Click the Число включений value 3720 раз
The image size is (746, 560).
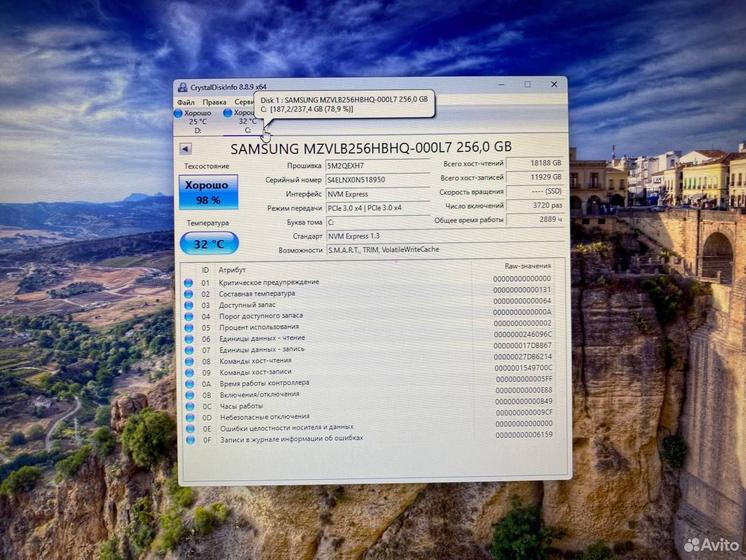535,206
